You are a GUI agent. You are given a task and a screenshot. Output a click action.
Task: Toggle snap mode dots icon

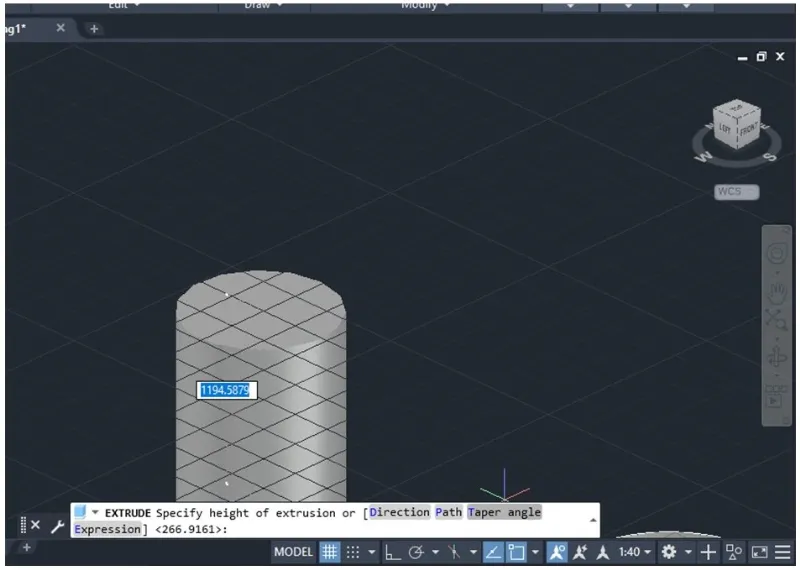[354, 552]
